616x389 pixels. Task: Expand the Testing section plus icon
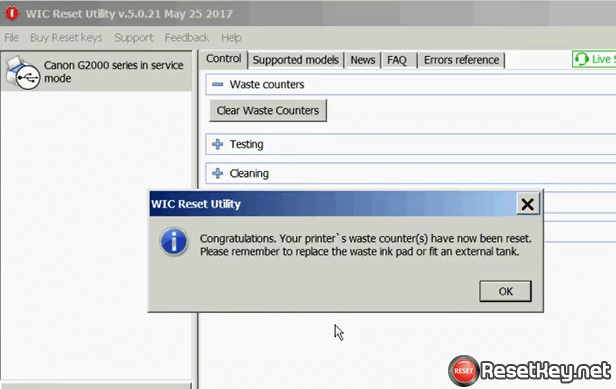217,144
